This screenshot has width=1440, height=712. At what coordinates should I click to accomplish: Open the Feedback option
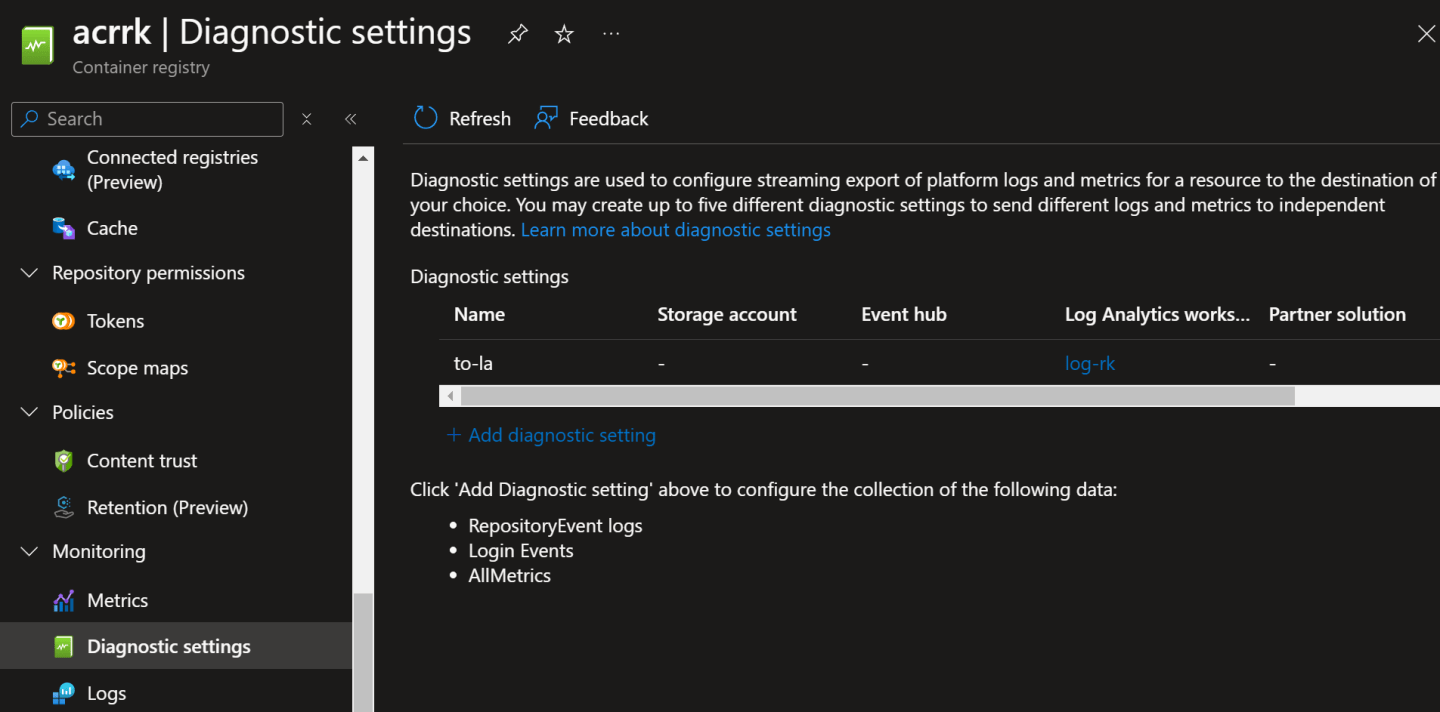tap(591, 117)
